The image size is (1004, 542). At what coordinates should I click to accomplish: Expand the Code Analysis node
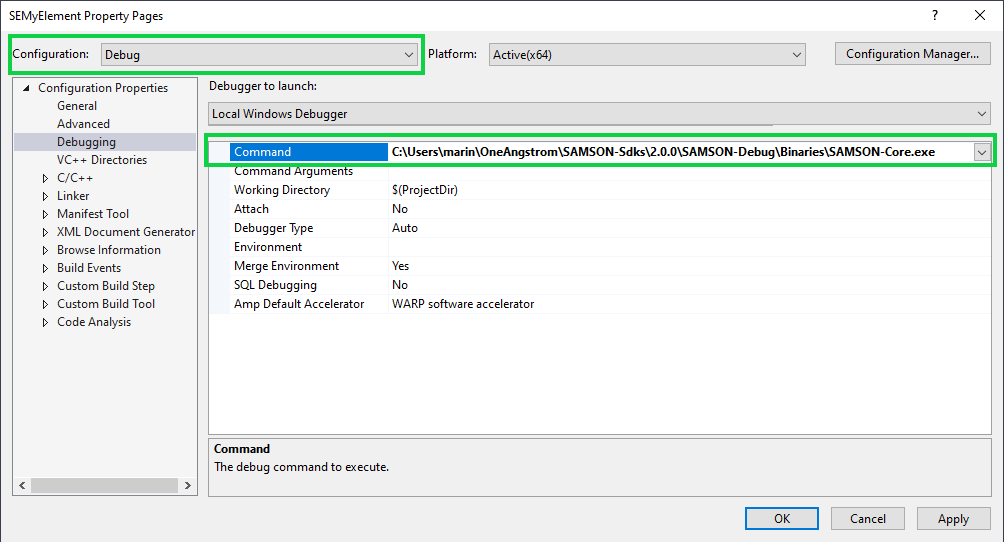(x=45, y=322)
